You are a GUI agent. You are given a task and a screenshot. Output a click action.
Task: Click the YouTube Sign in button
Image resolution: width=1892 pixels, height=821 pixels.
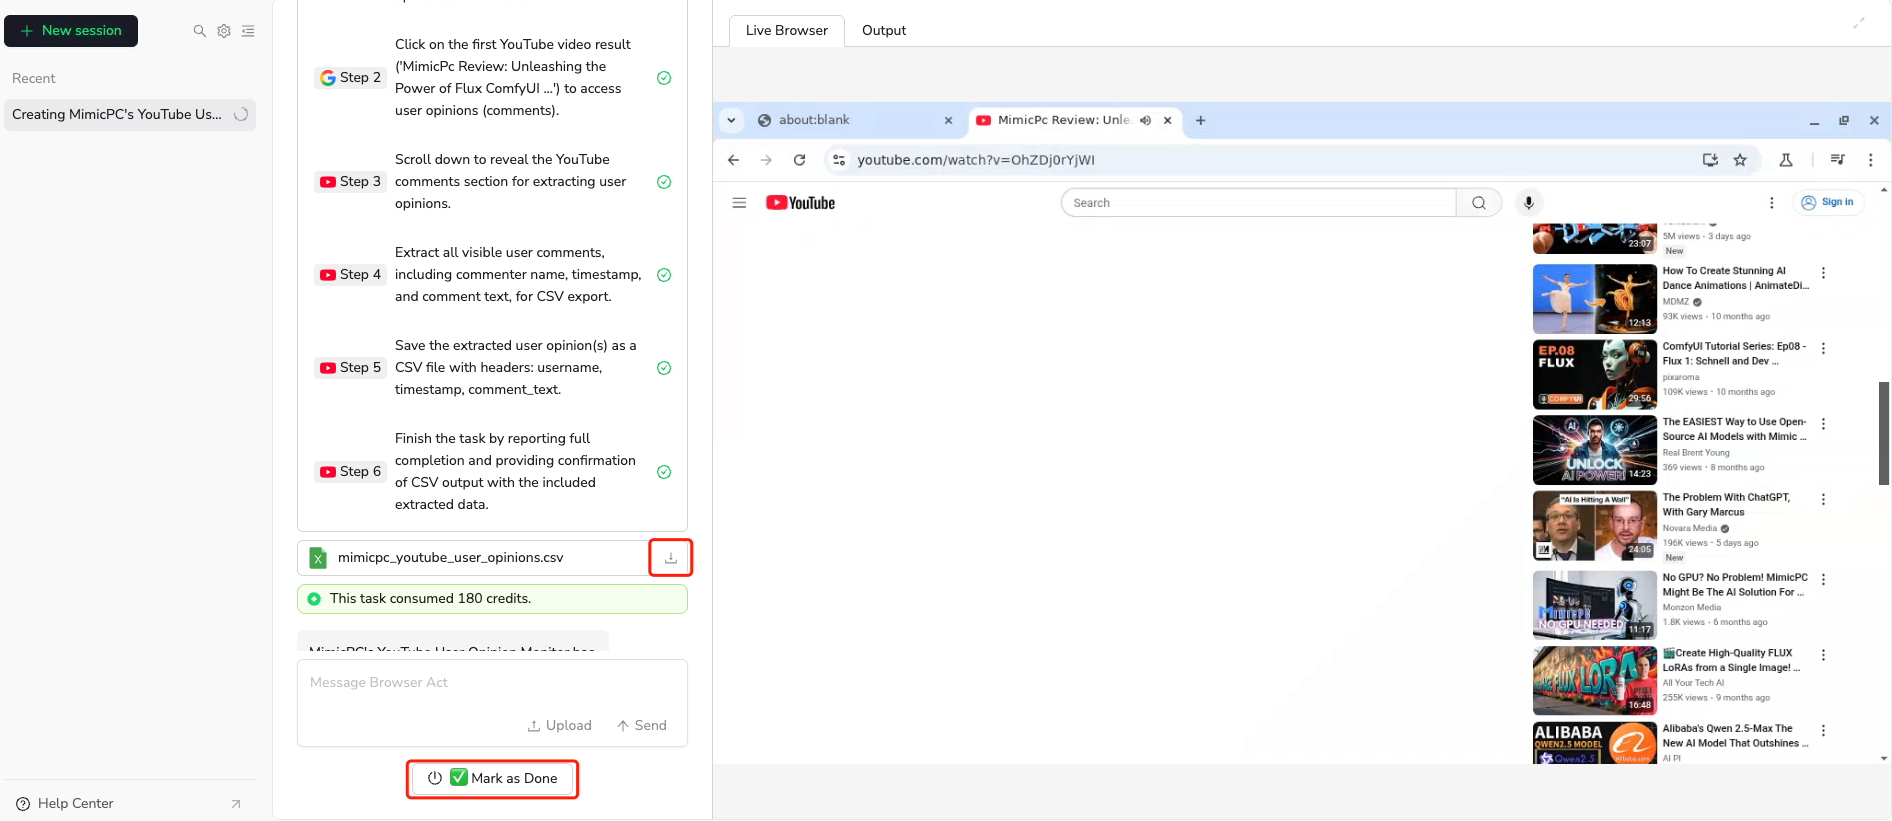click(x=1828, y=203)
